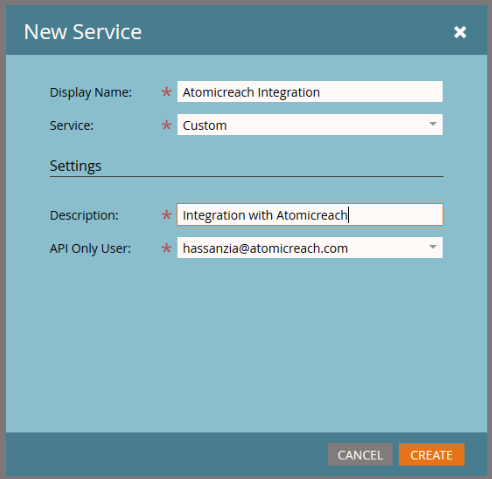Click the Settings section heading

coord(76,166)
